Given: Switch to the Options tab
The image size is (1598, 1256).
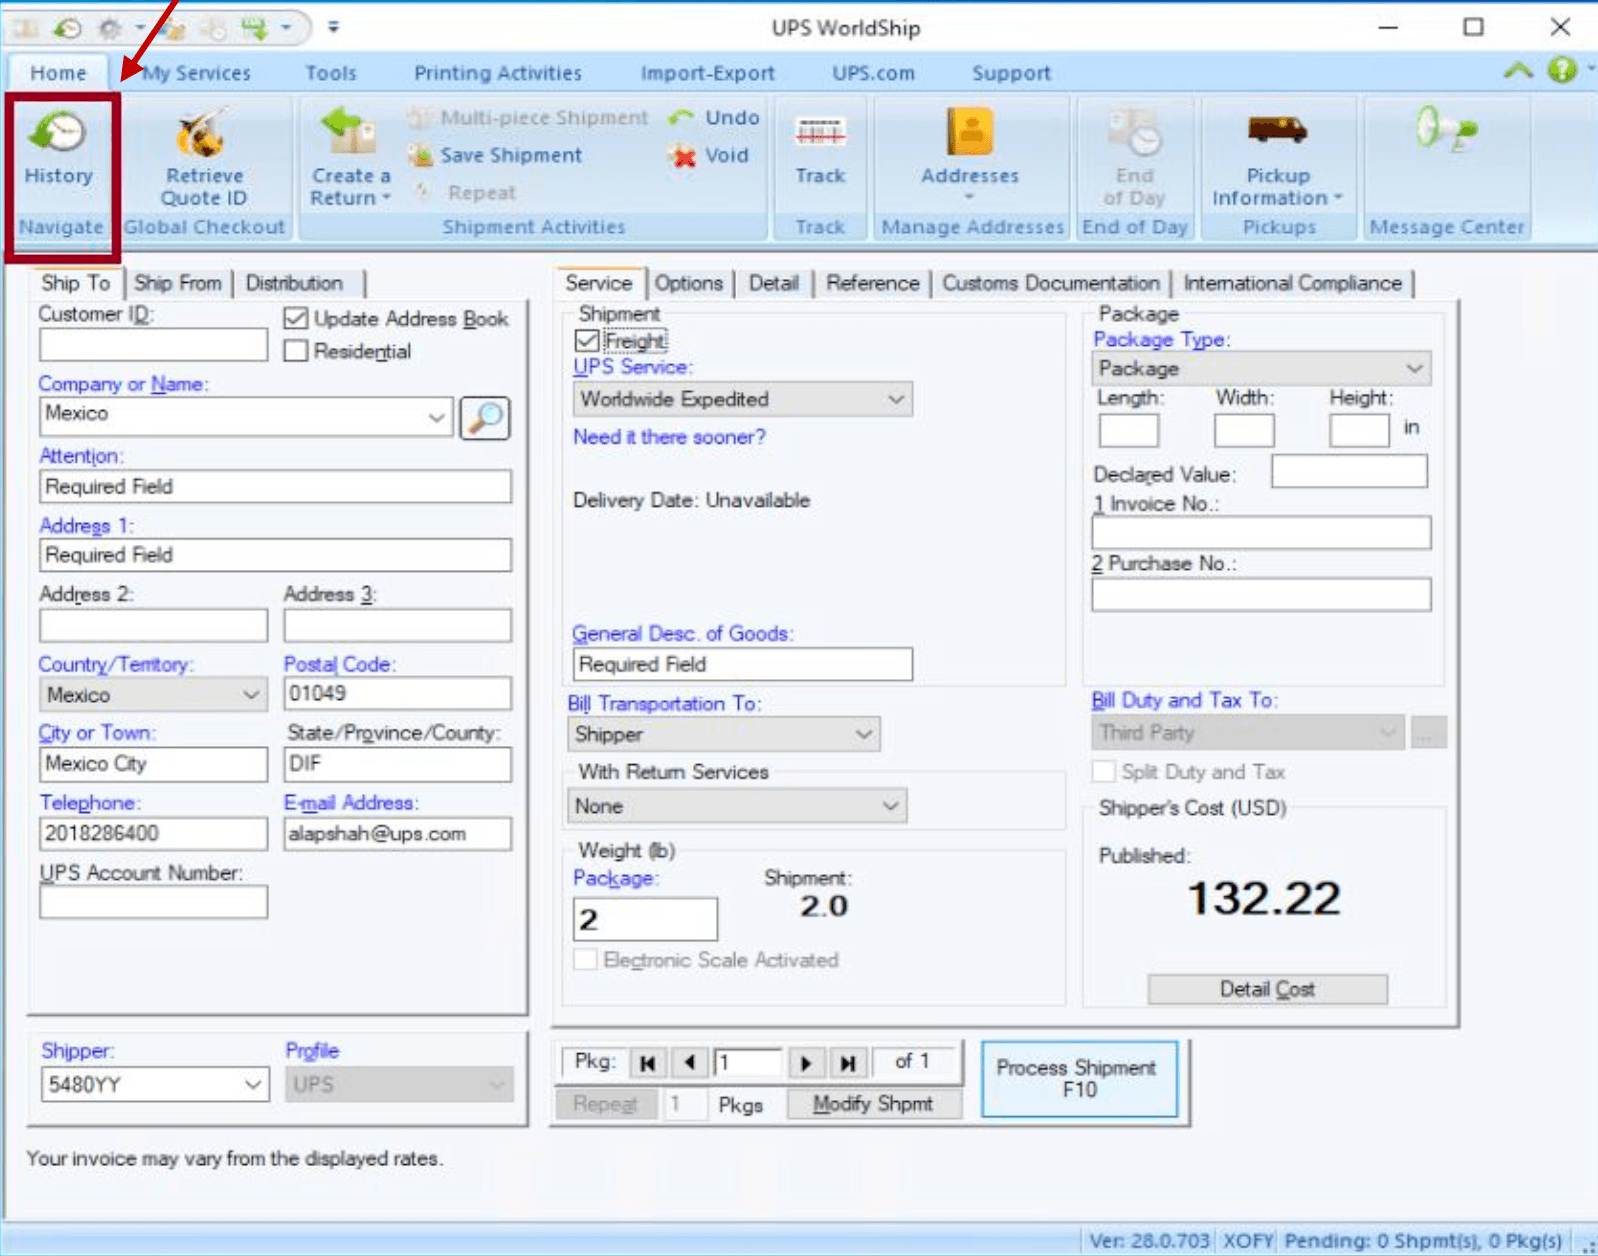Looking at the screenshot, I should [x=689, y=283].
